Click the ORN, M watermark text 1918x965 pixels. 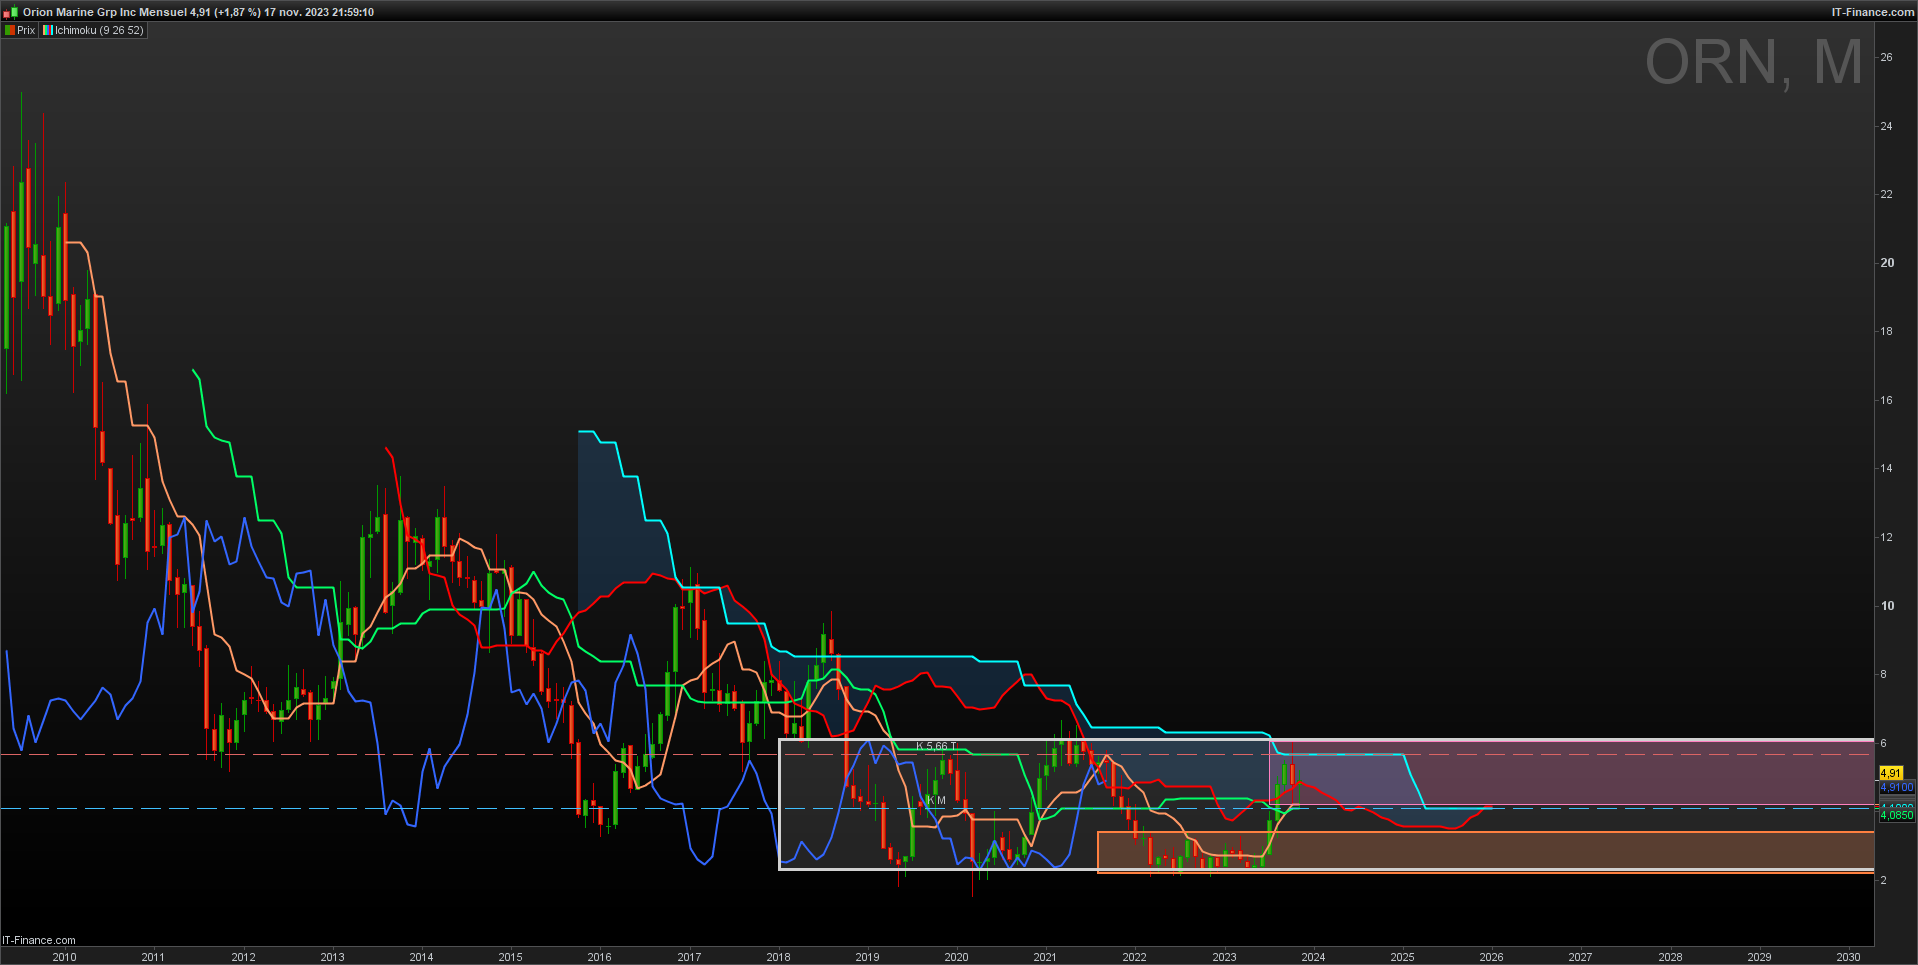[x=1754, y=62]
